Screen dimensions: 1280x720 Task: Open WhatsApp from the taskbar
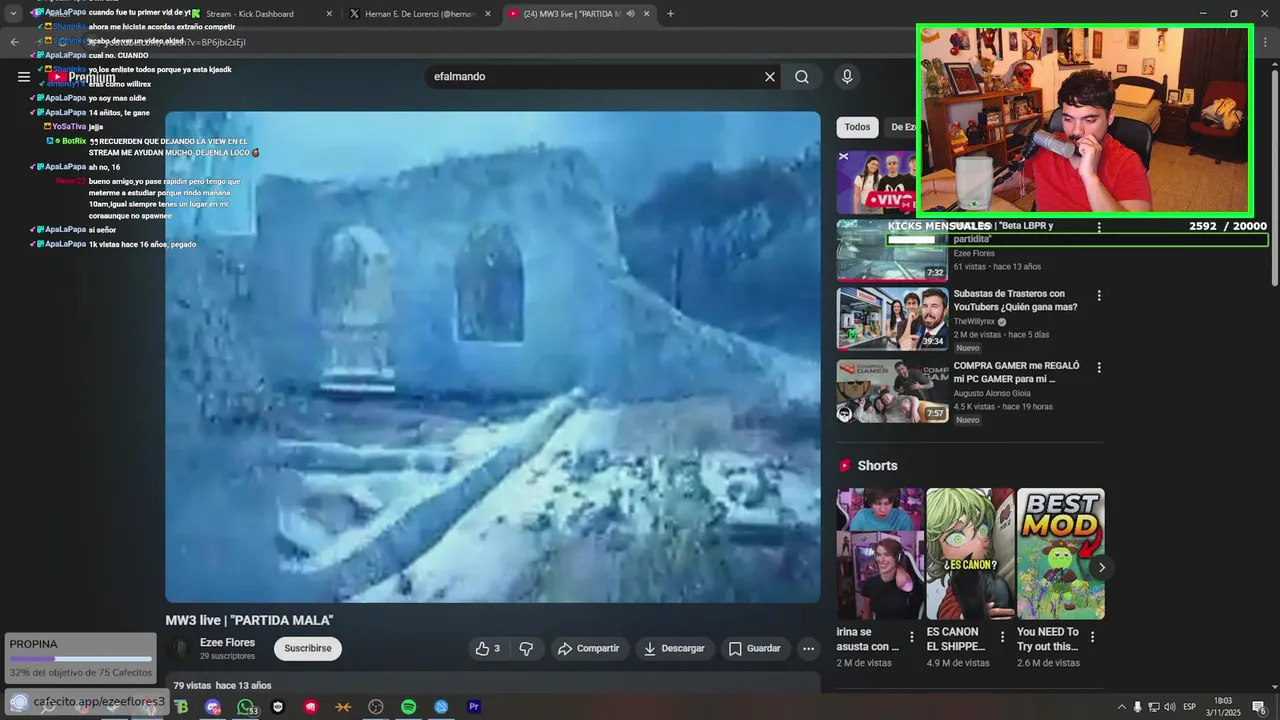245,707
